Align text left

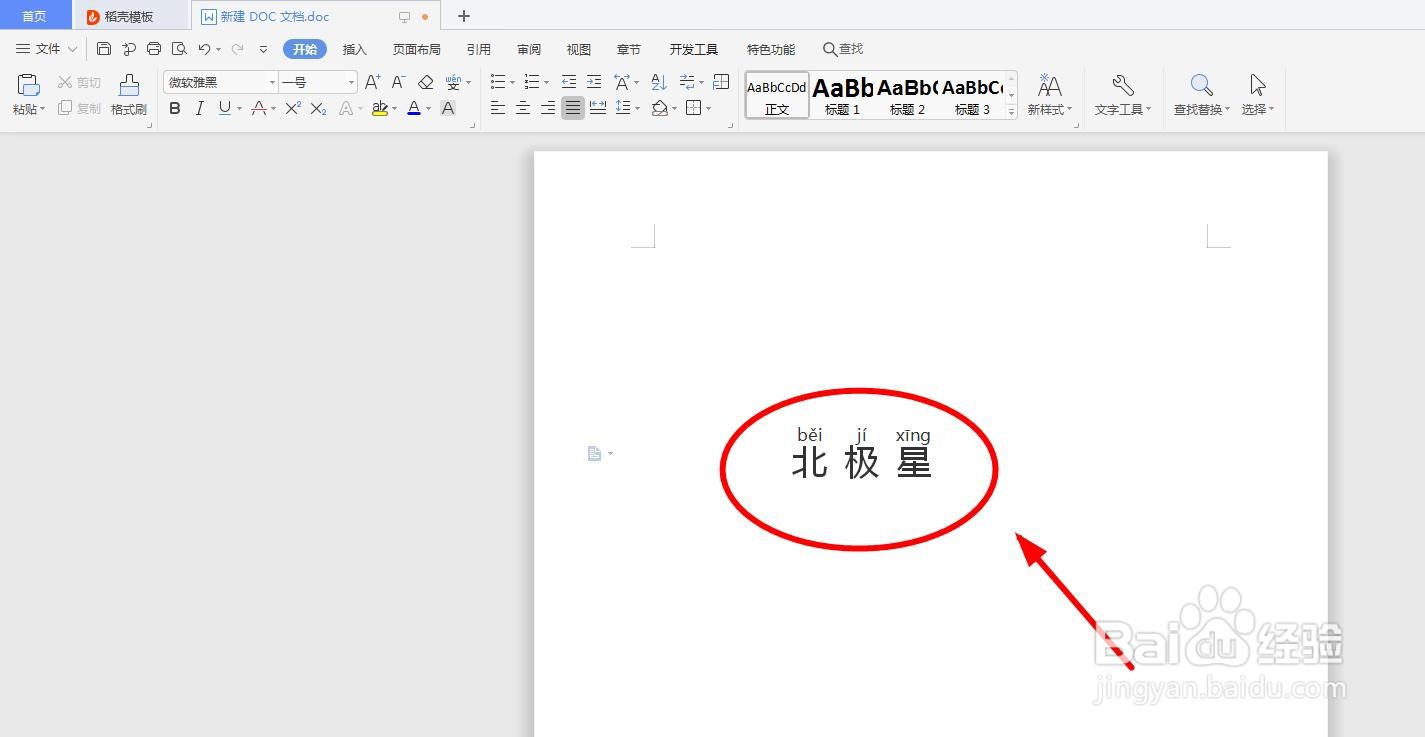coord(498,108)
